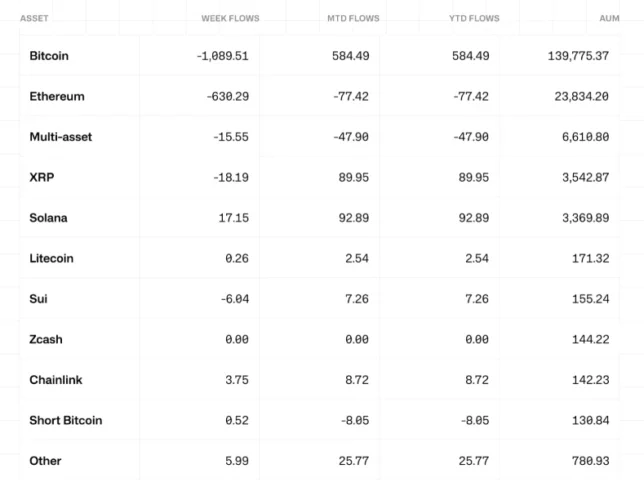Select the Short Bitcoin row label
Image resolution: width=644 pixels, height=480 pixels.
[66, 420]
